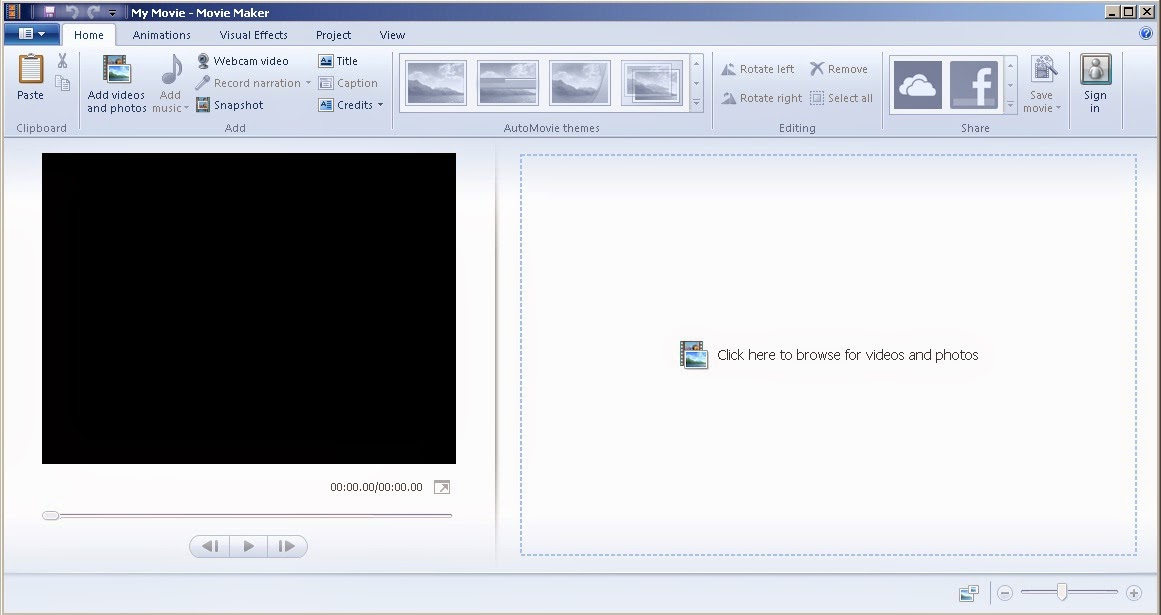Select the second AutoMovie theme thumbnail
The width and height of the screenshot is (1161, 615).
(x=508, y=81)
